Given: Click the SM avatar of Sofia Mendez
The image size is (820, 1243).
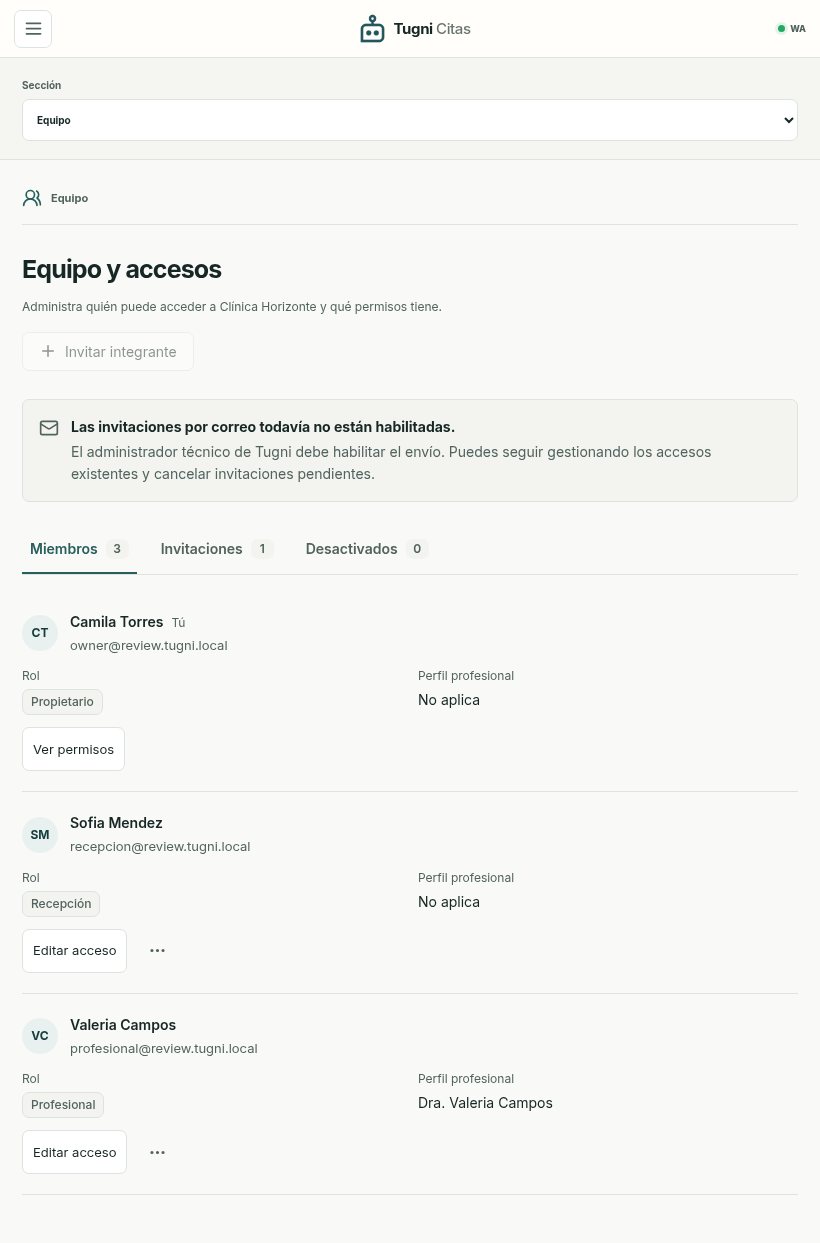Looking at the screenshot, I should (x=40, y=835).
